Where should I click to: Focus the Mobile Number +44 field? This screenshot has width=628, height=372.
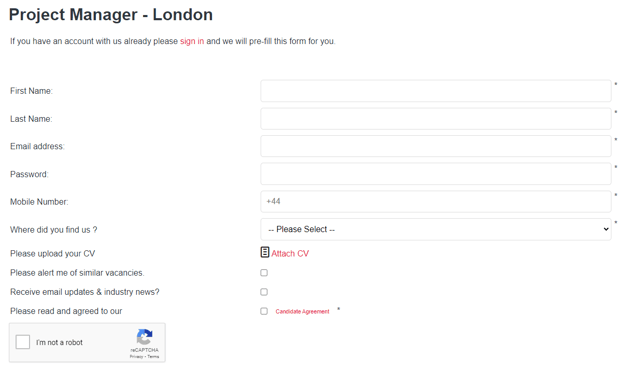[x=436, y=201]
